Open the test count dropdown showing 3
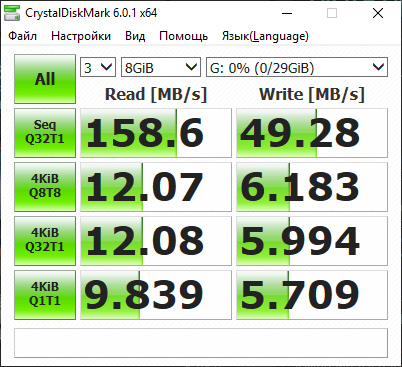Image resolution: width=402 pixels, height=367 pixels. coord(98,67)
